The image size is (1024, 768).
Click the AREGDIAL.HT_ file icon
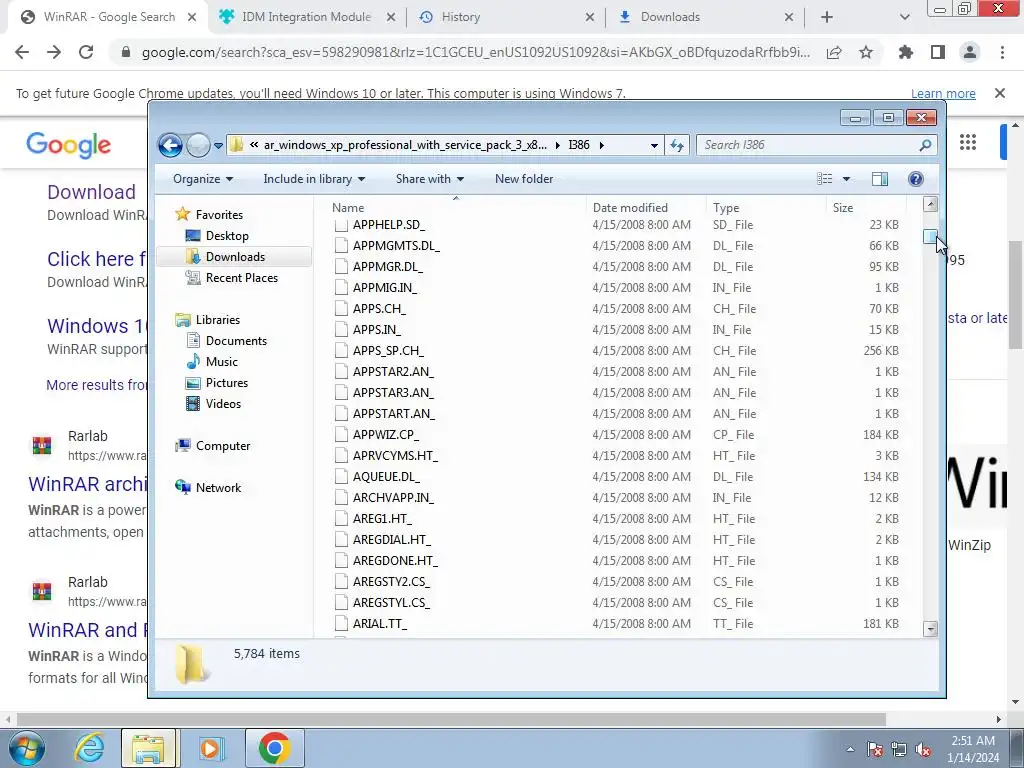[341, 539]
